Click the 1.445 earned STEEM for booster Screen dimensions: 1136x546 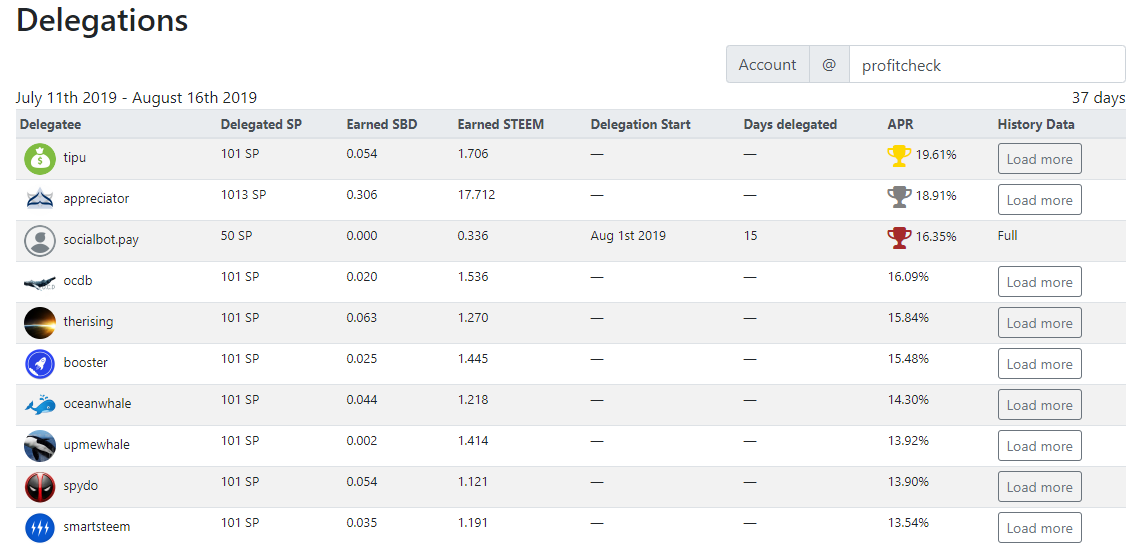point(473,358)
